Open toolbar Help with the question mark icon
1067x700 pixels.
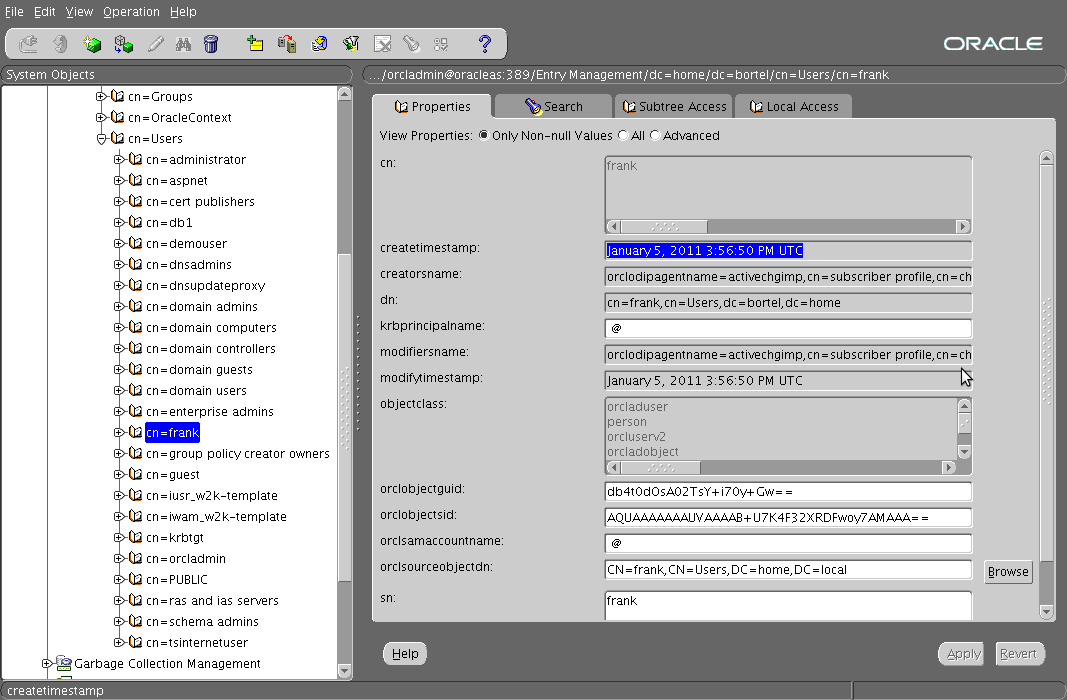484,44
